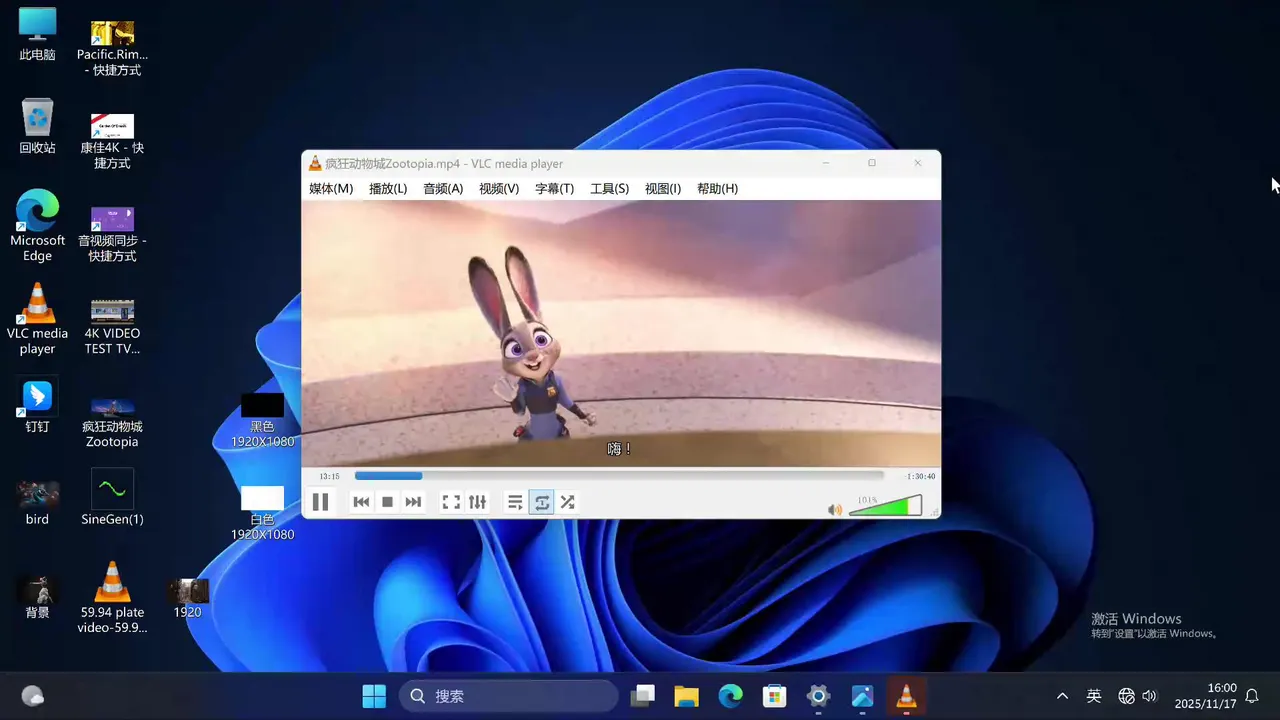Skip to previous media in VLC

361,502
